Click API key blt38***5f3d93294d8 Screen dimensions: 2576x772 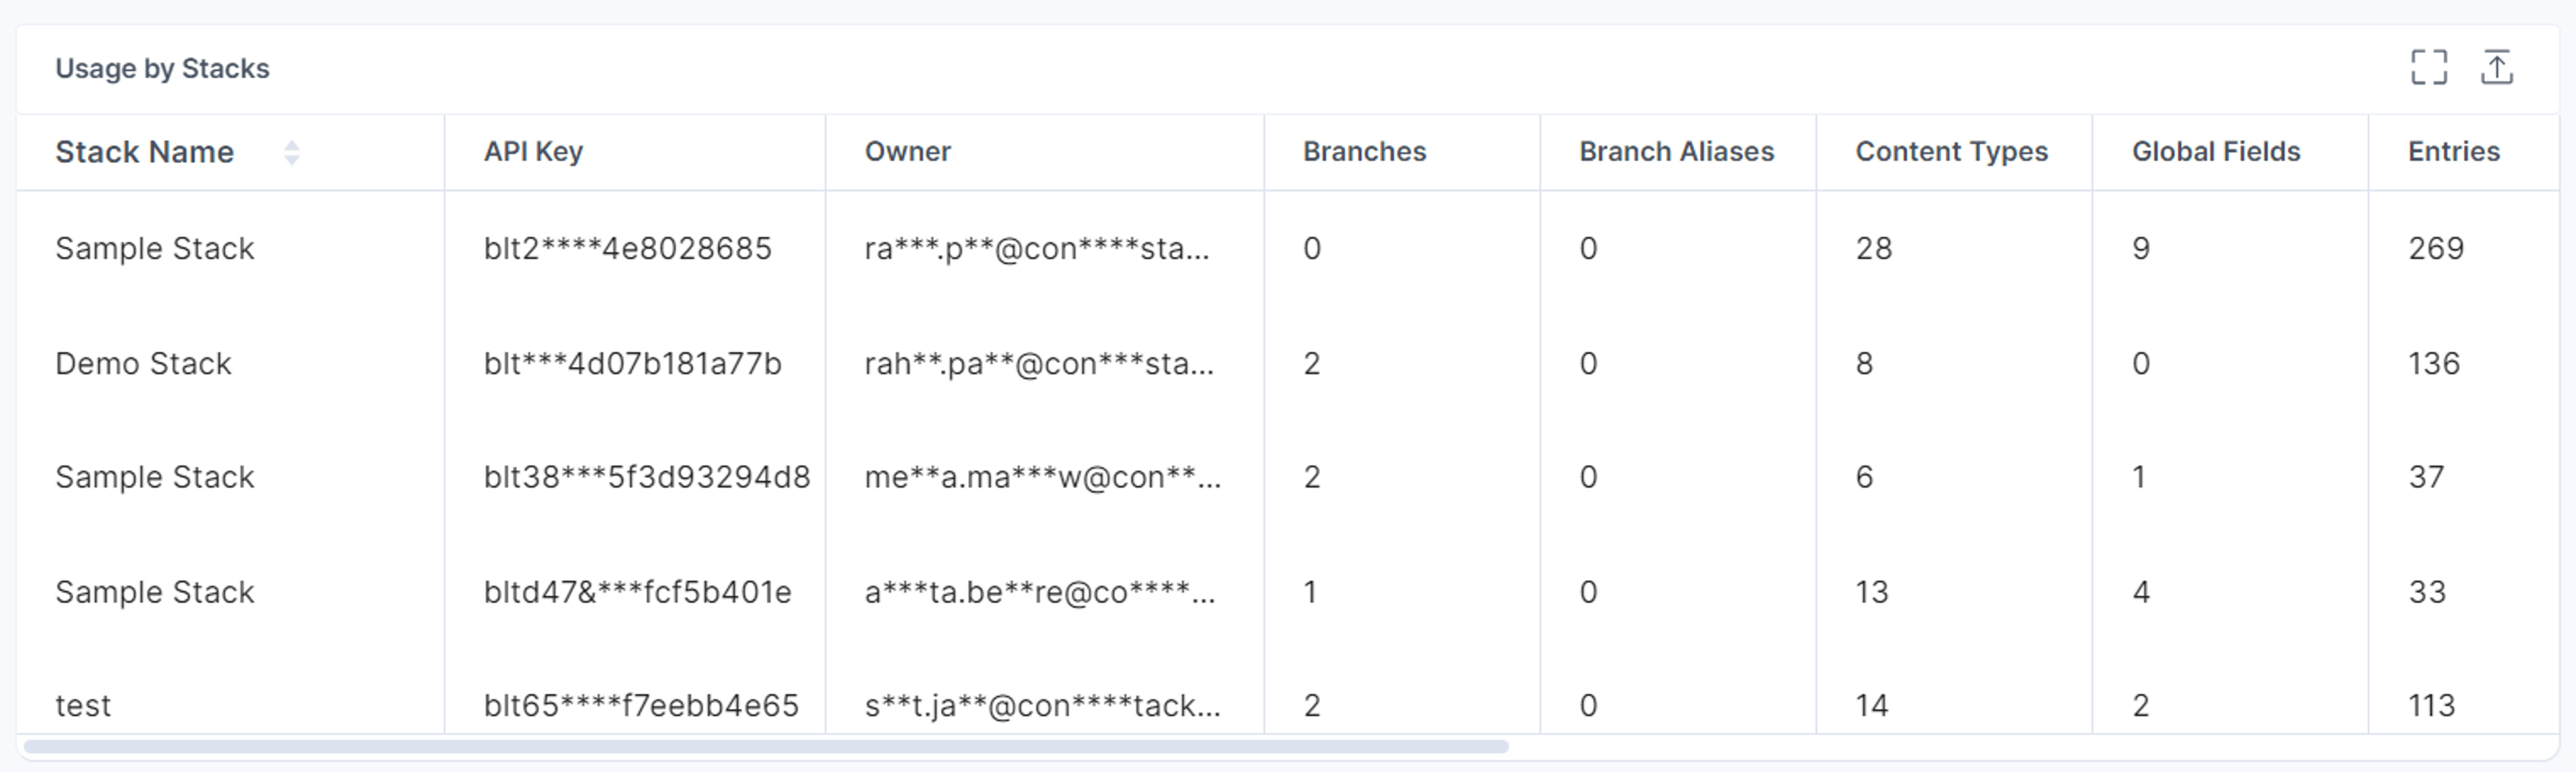646,477
